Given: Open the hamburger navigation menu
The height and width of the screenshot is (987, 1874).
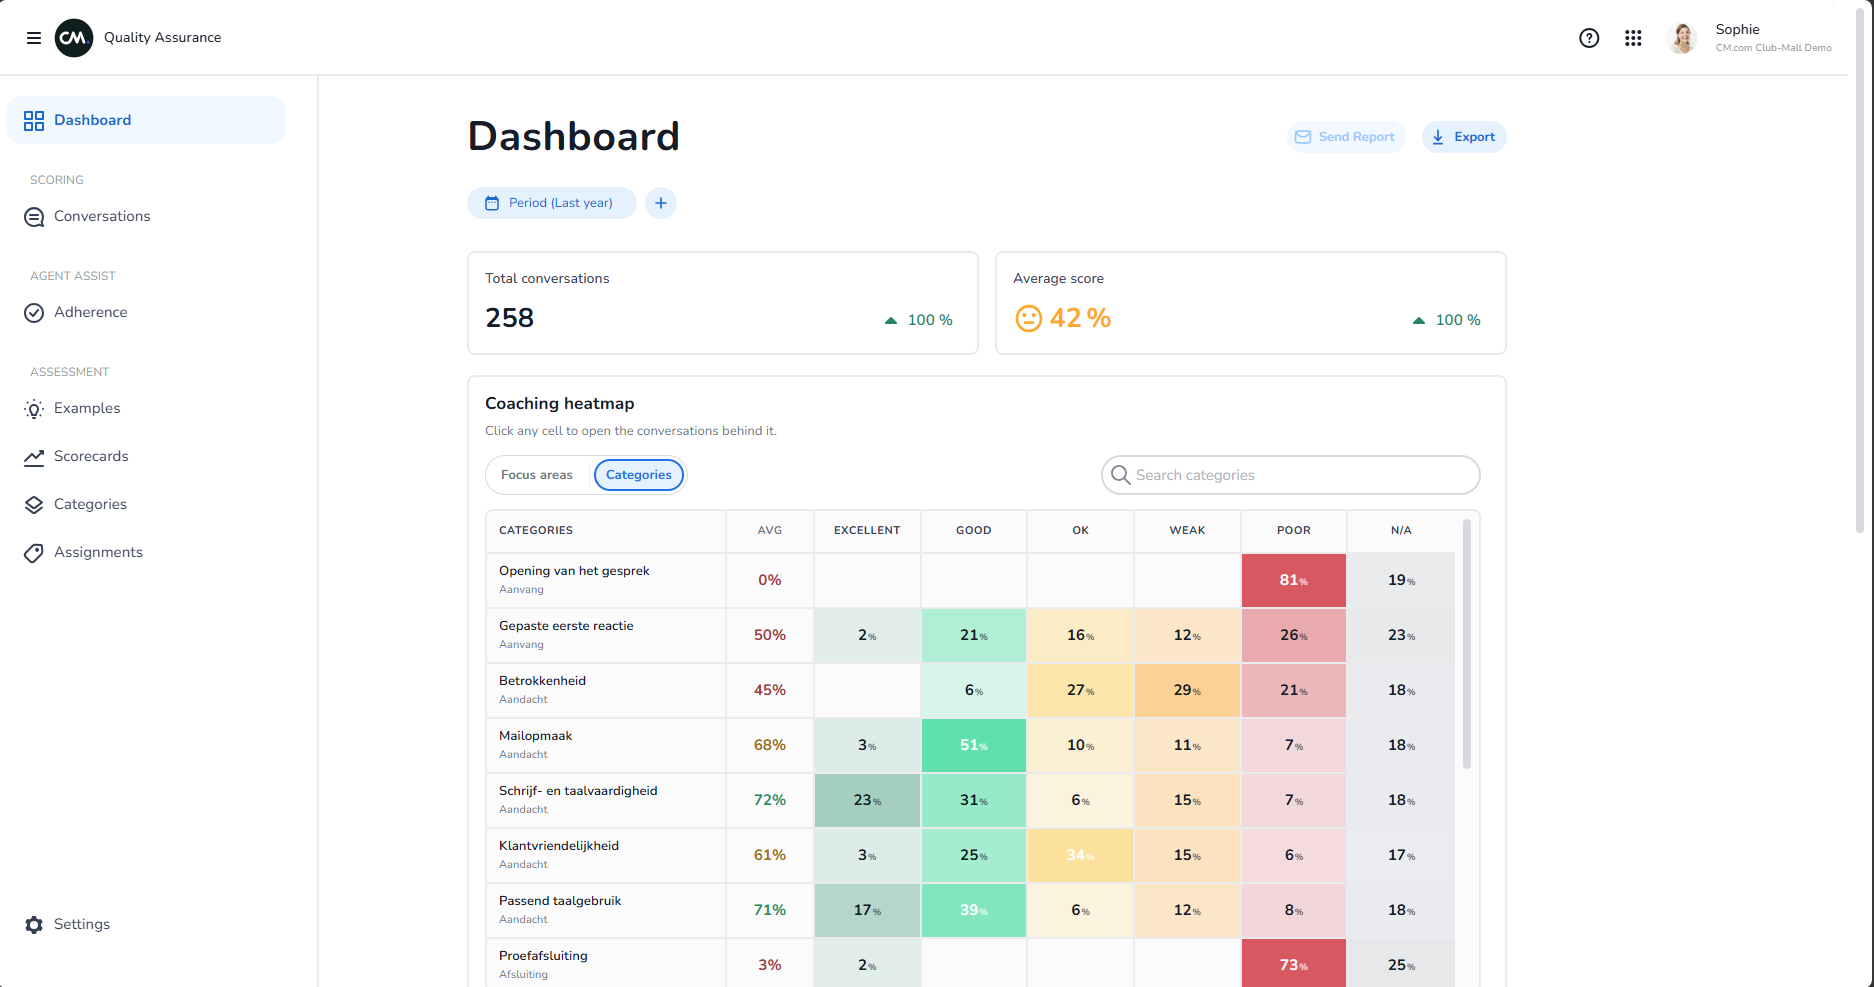Looking at the screenshot, I should pyautogui.click(x=34, y=38).
